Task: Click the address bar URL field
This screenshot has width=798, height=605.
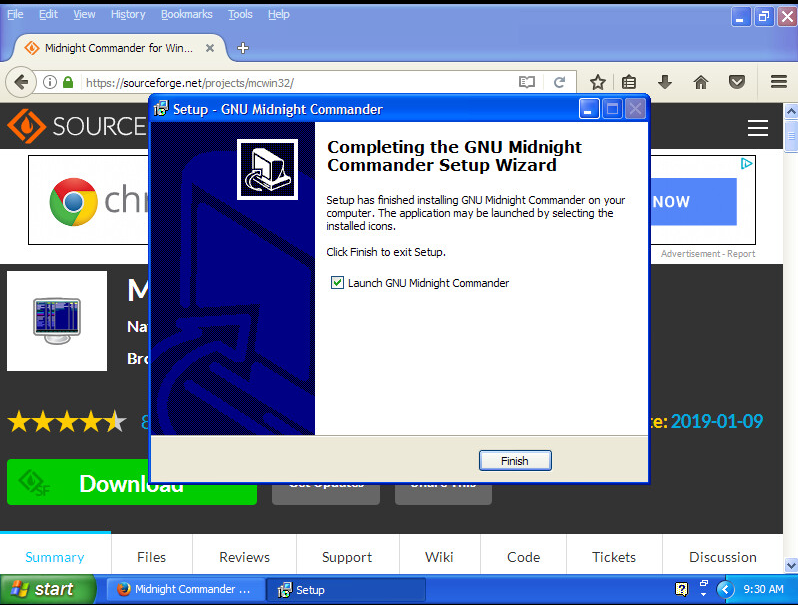Action: (298, 82)
